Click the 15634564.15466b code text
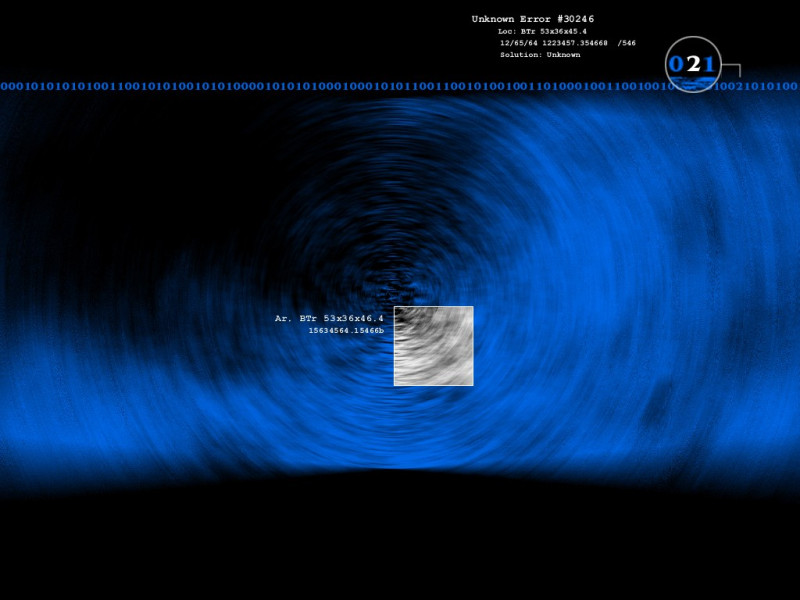The height and width of the screenshot is (600, 800). point(345,330)
